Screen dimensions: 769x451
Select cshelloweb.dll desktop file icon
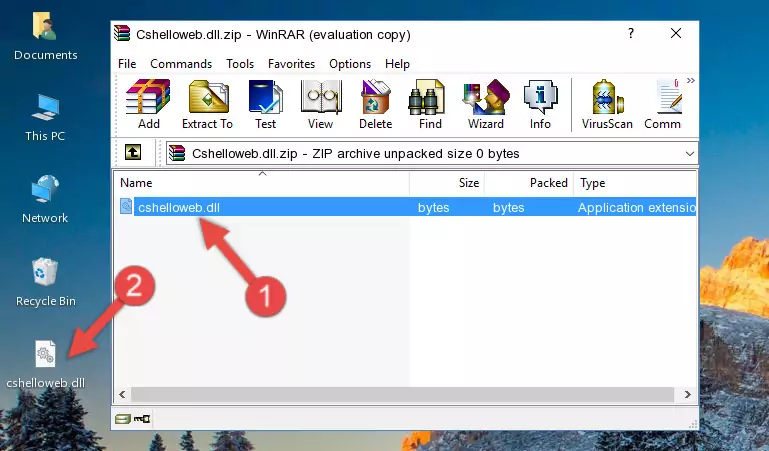click(x=45, y=365)
